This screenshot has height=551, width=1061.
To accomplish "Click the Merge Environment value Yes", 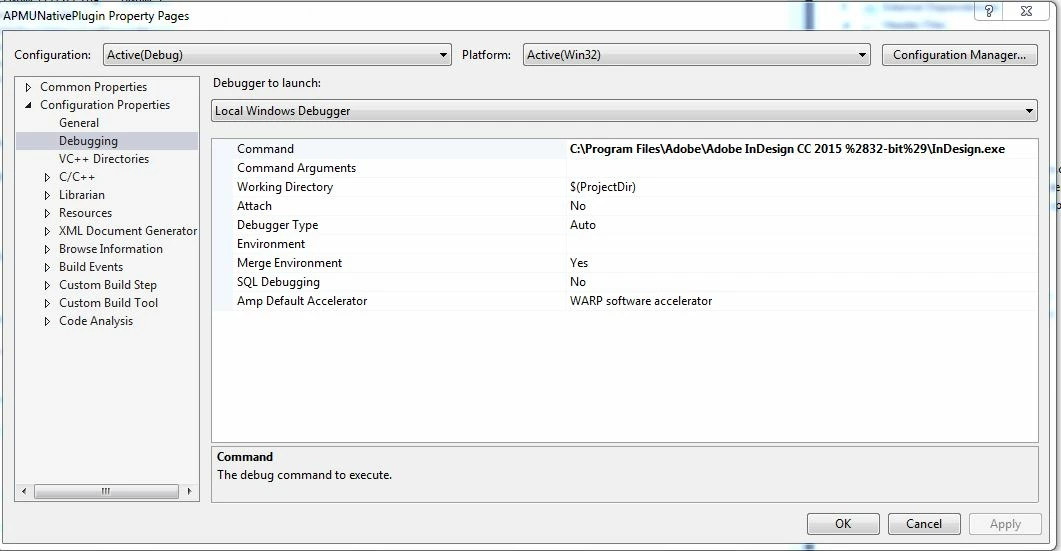I will [x=579, y=263].
